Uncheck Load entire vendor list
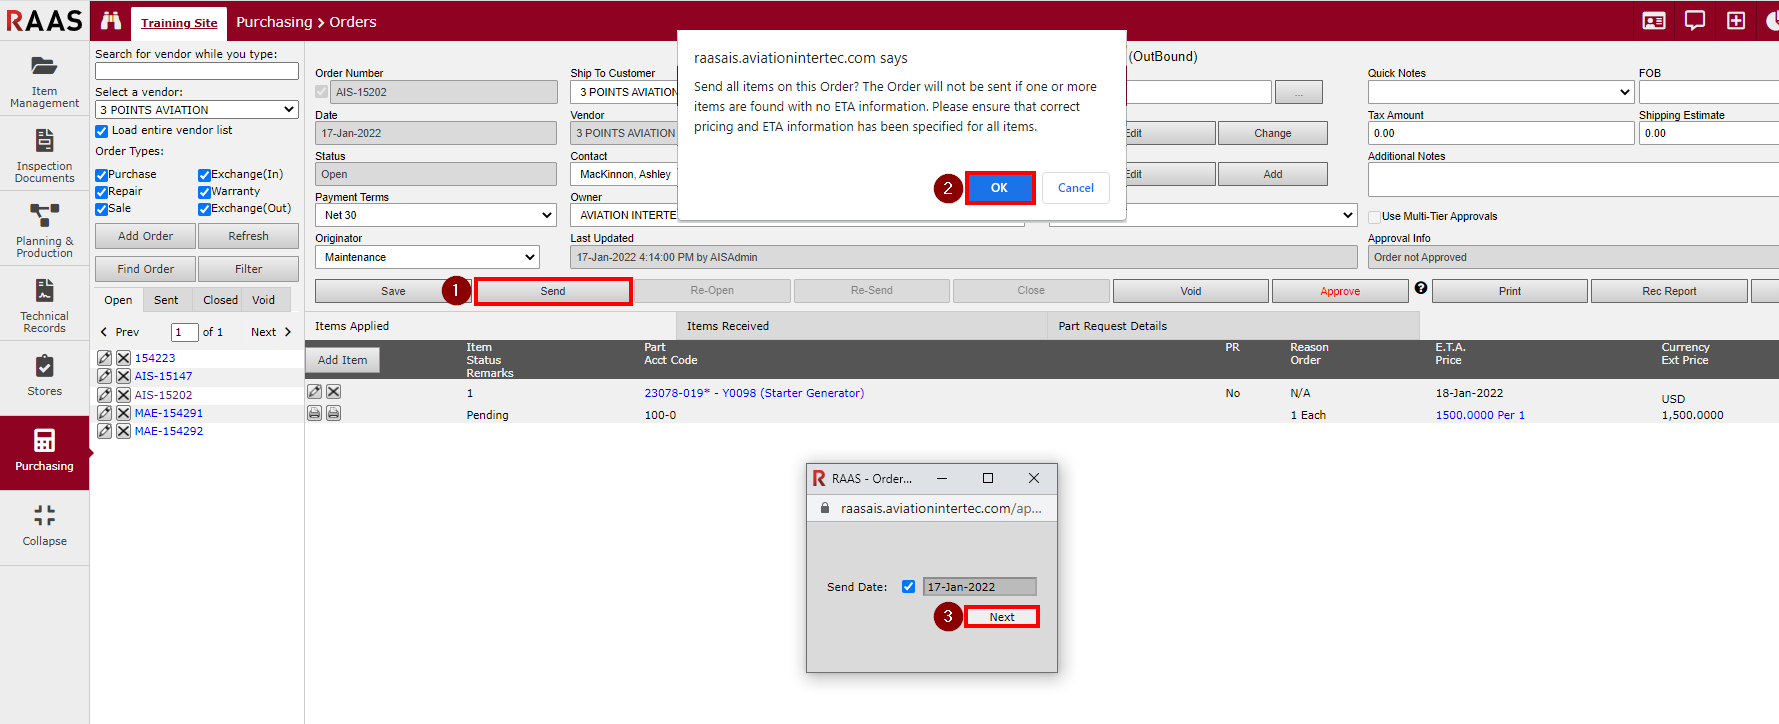Screen dimensions: 1779x724 tap(101, 131)
